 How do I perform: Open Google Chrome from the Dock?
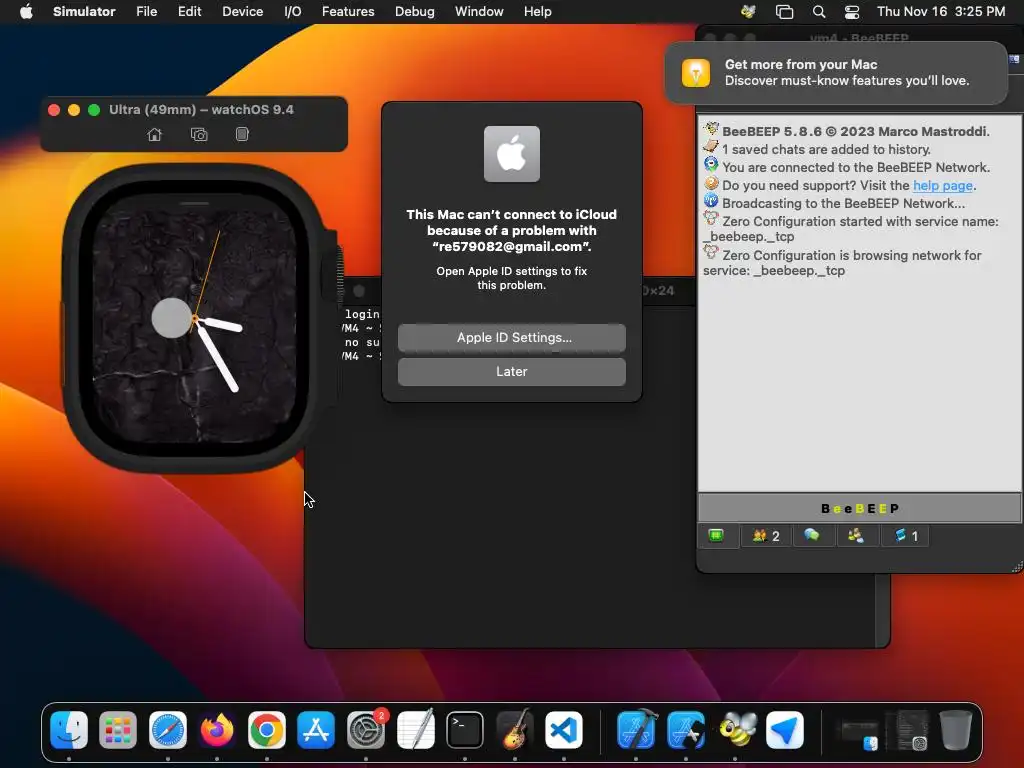[266, 729]
